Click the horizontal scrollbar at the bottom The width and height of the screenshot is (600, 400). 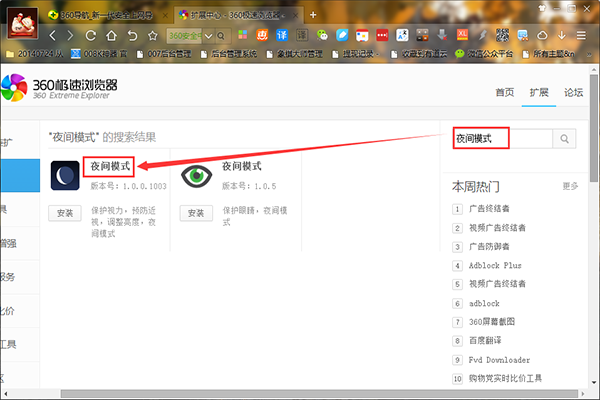tap(319, 394)
